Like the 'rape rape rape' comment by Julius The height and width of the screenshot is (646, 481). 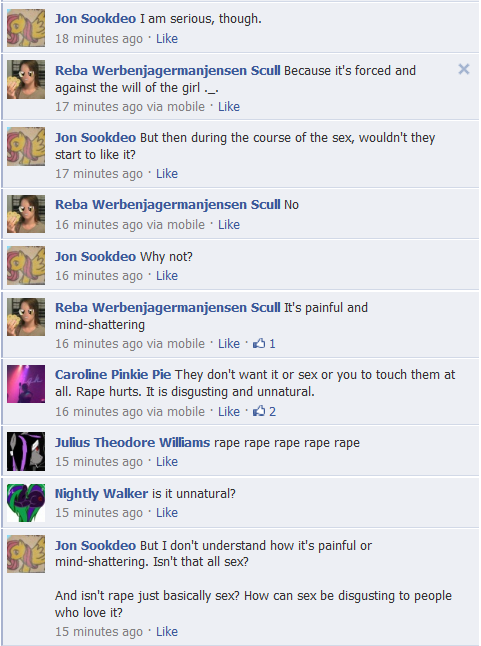coord(167,462)
